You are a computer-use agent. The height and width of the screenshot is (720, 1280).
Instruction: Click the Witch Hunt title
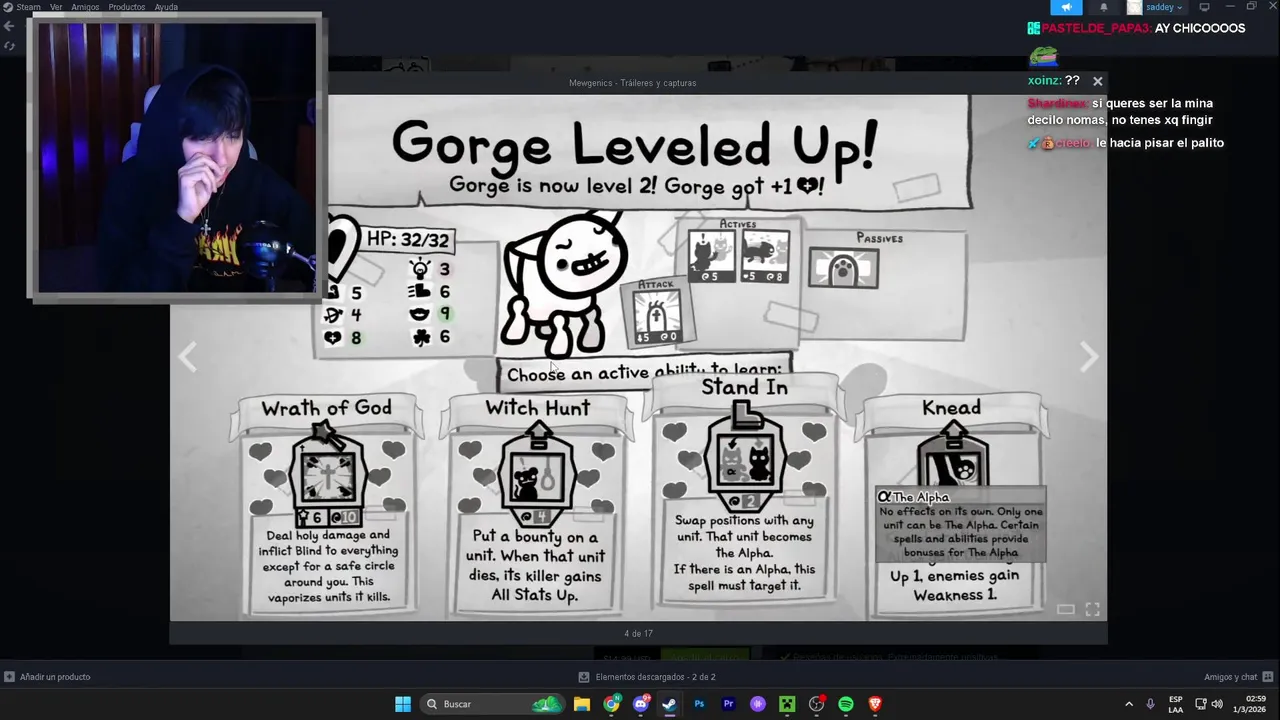coord(537,408)
